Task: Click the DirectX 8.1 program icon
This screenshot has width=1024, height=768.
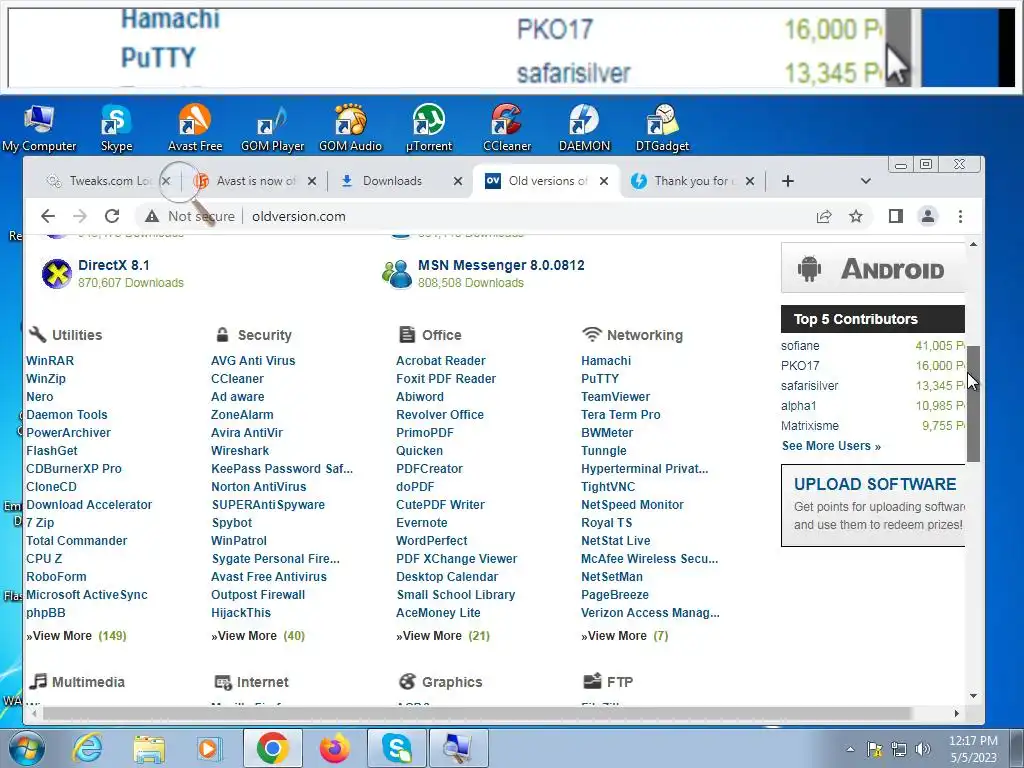Action: [57, 273]
